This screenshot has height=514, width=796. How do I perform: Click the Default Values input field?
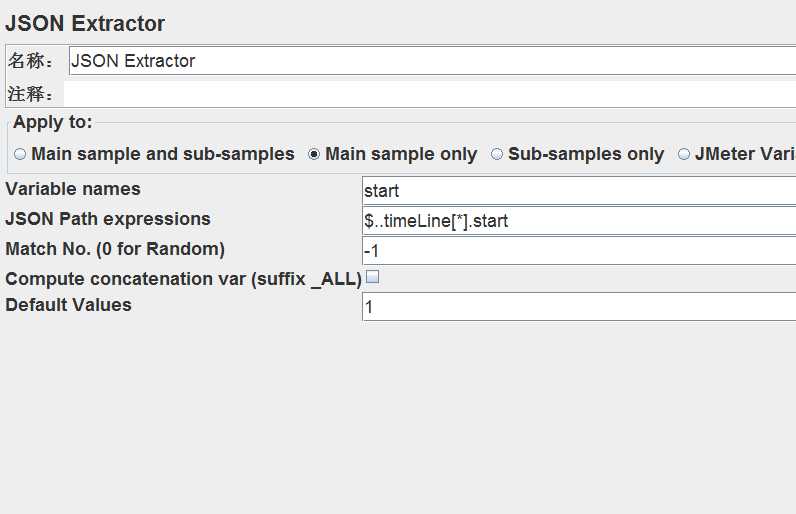[579, 306]
